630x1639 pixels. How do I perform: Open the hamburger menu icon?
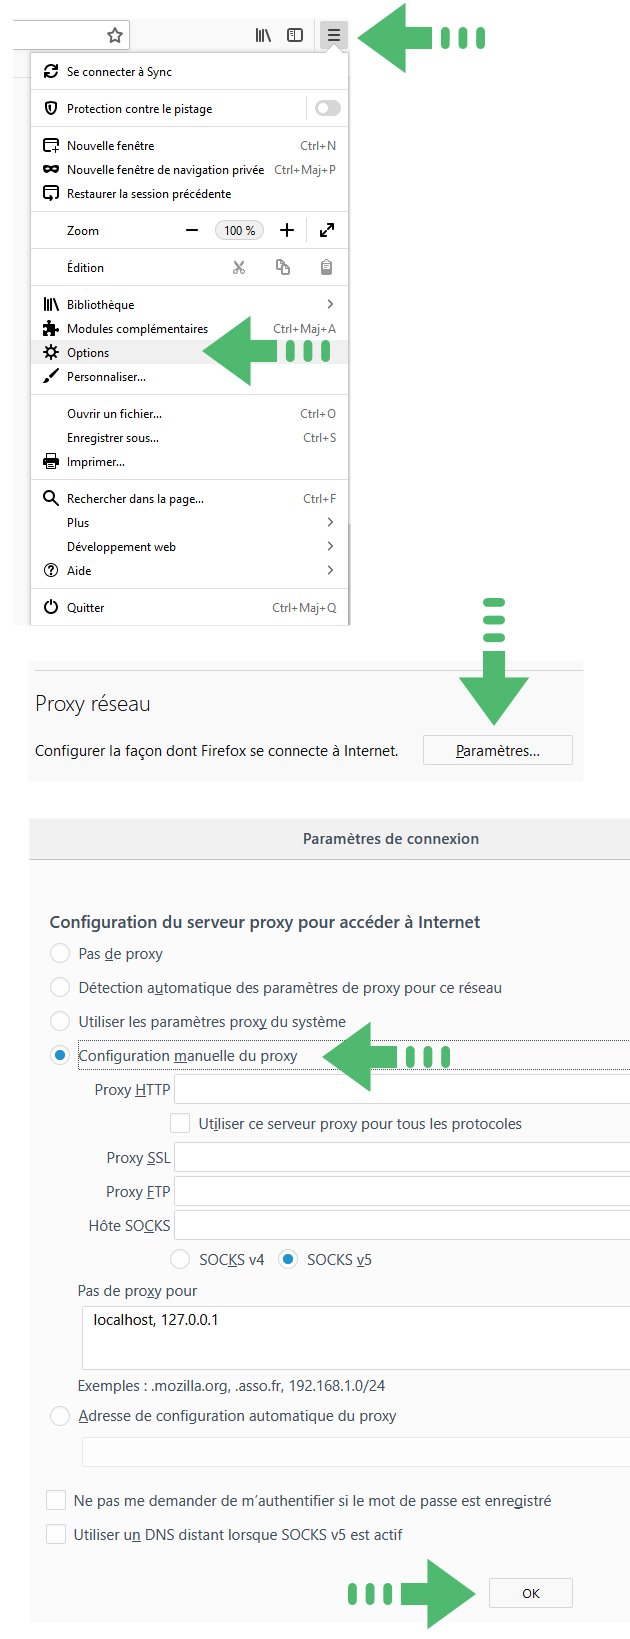click(333, 35)
